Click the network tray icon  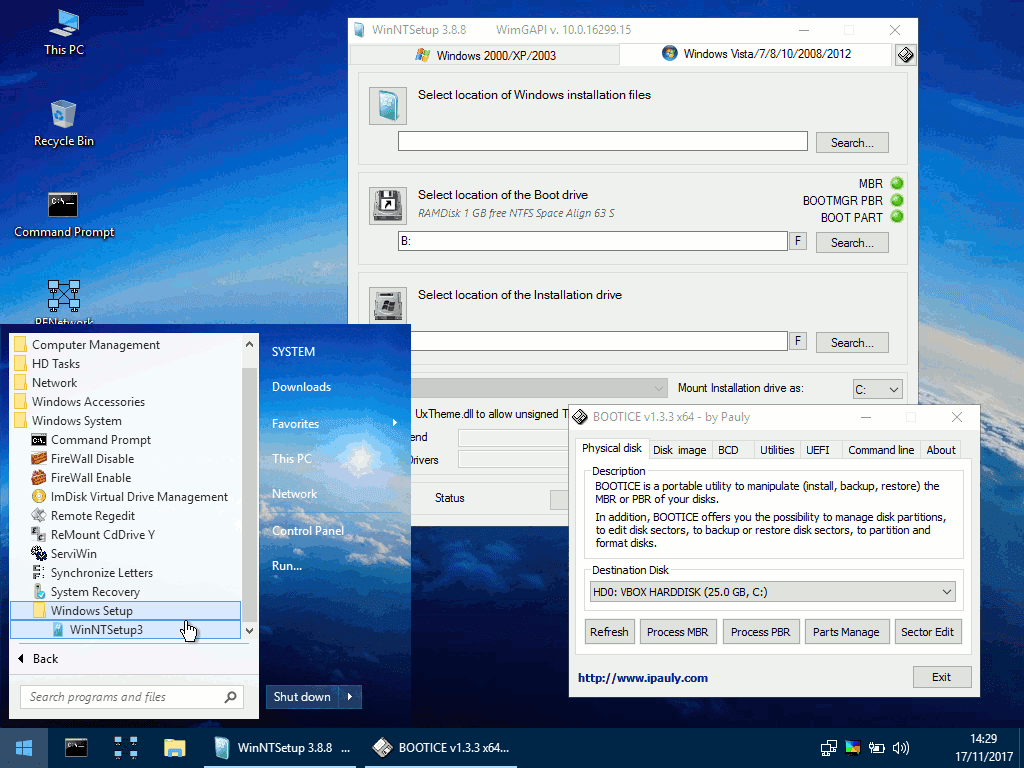(829, 748)
